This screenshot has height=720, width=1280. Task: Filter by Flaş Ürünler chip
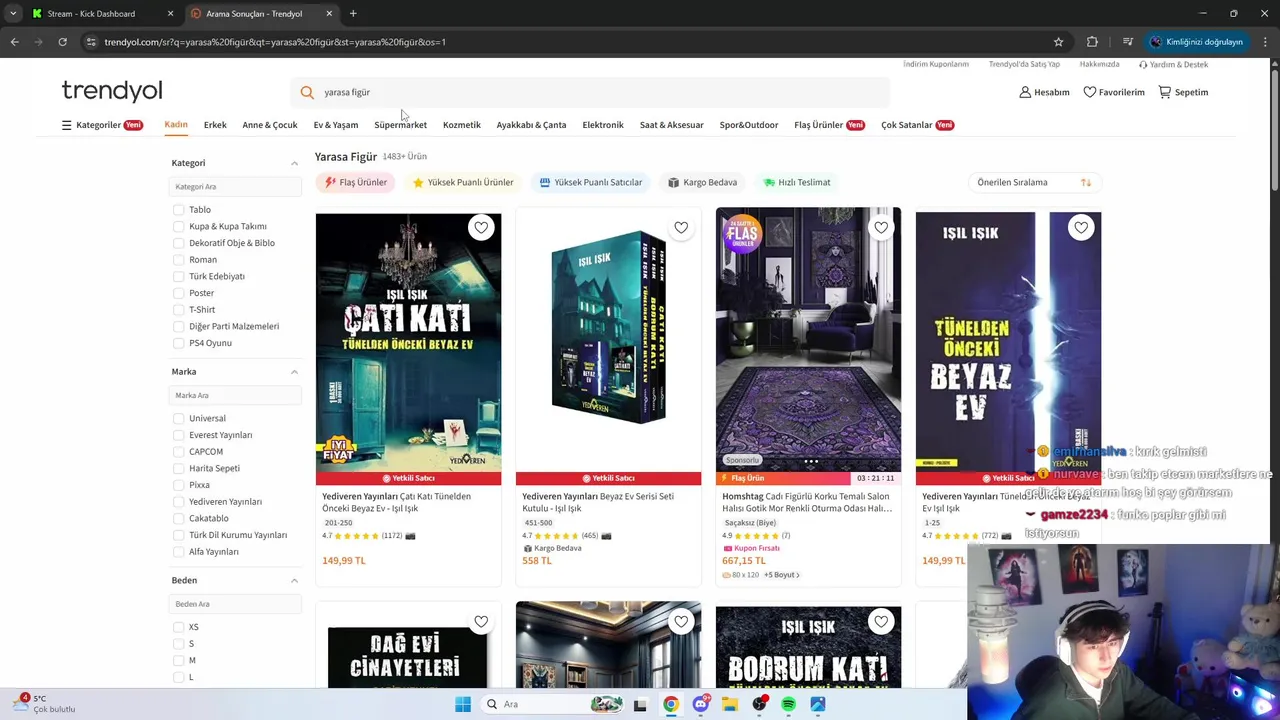click(x=356, y=182)
